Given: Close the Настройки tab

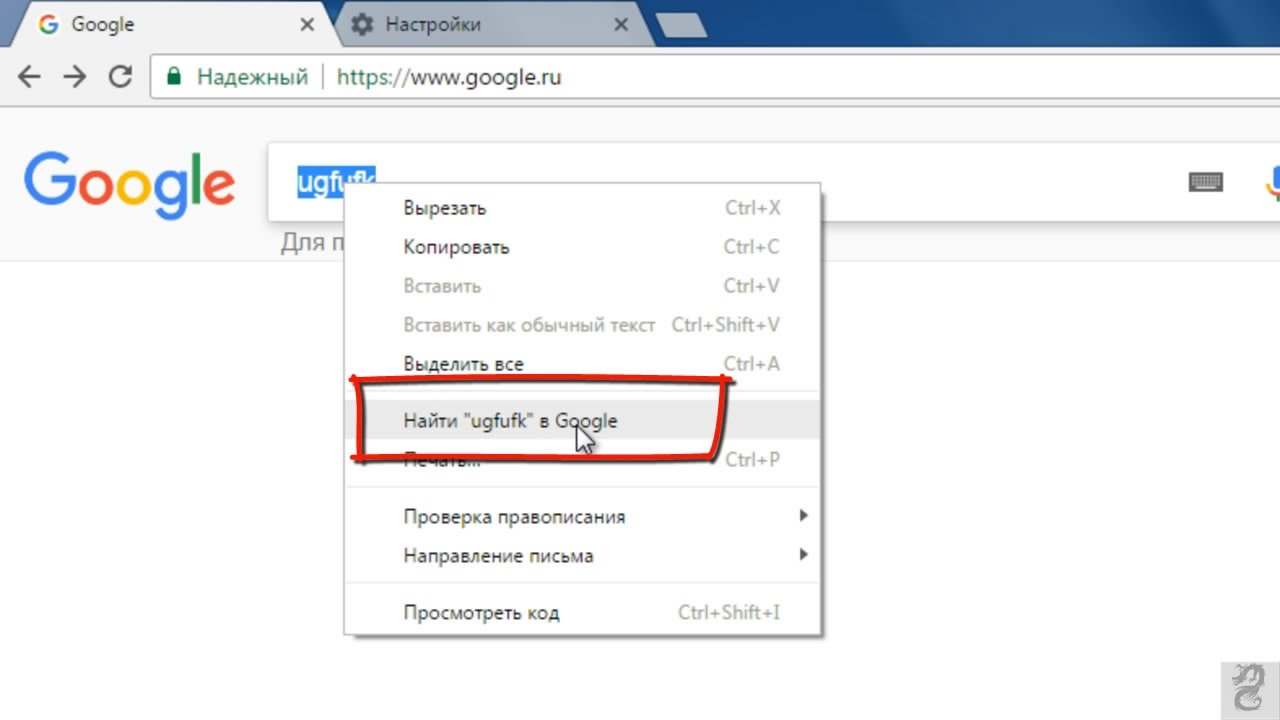Looking at the screenshot, I should coord(620,24).
